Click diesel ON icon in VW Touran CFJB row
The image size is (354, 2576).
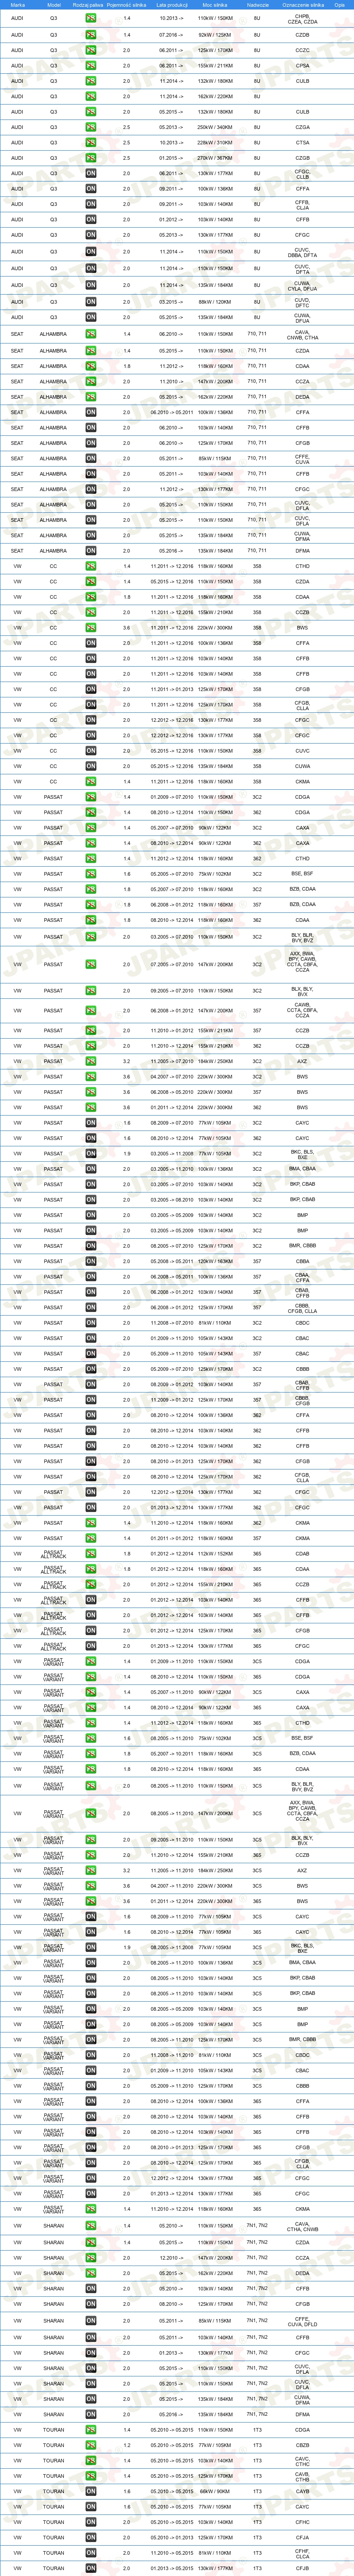coord(91,2568)
